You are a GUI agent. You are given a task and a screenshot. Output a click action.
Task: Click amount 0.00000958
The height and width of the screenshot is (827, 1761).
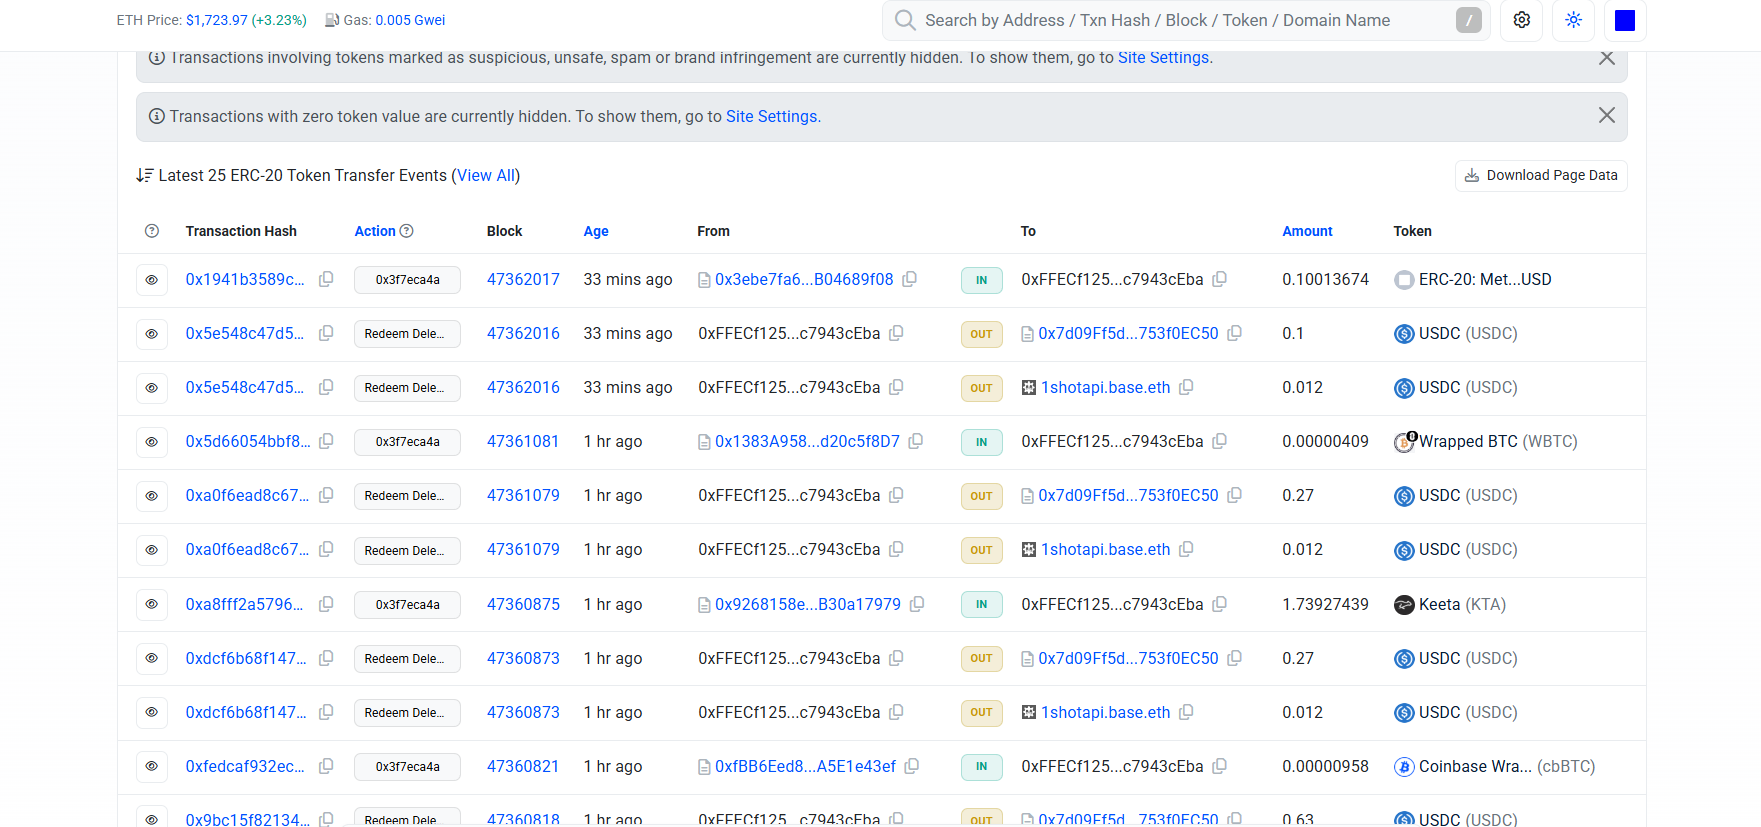[1325, 767]
